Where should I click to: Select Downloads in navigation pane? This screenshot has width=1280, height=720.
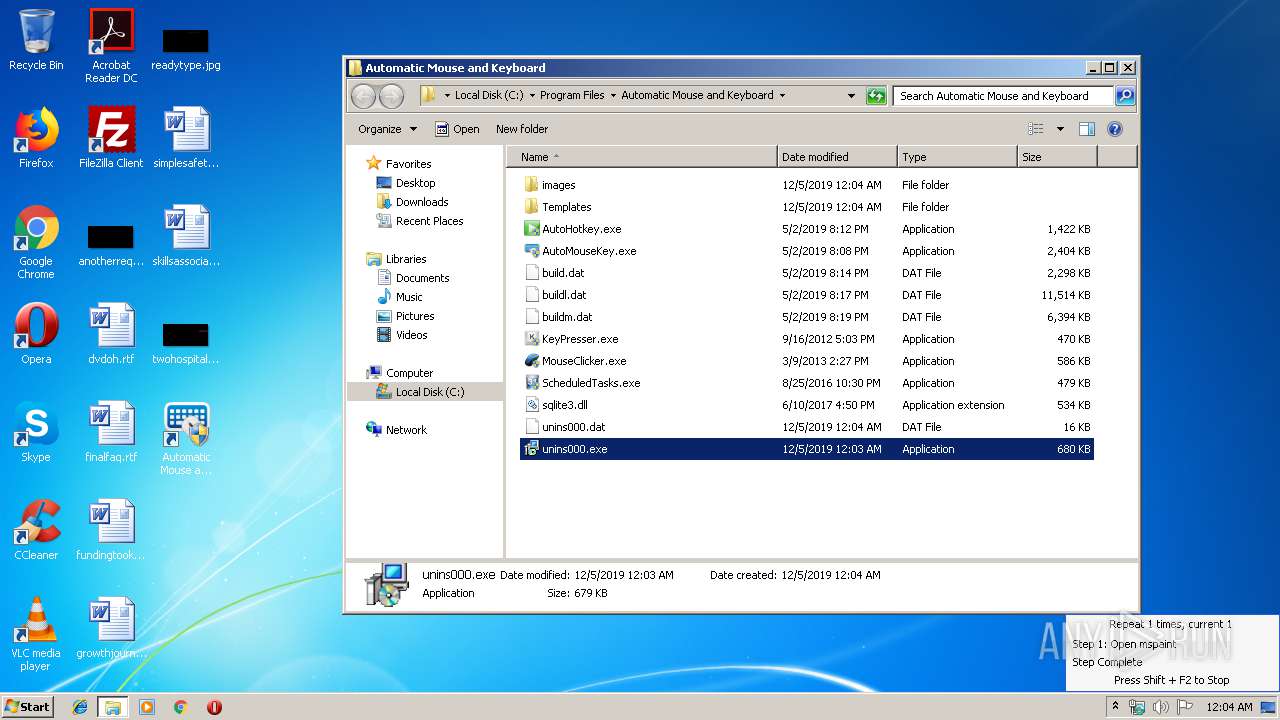coord(422,202)
